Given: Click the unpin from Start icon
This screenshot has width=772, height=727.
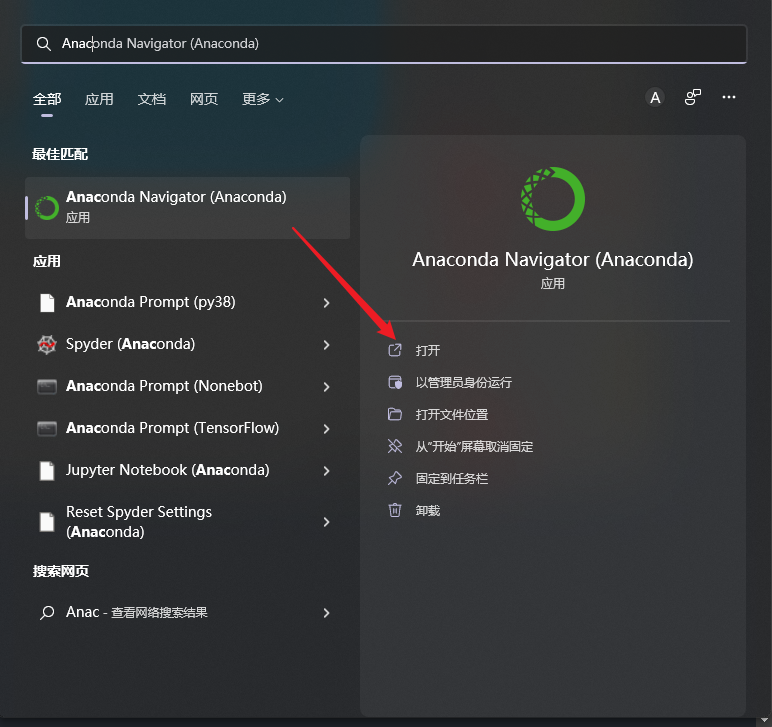Looking at the screenshot, I should 395,446.
